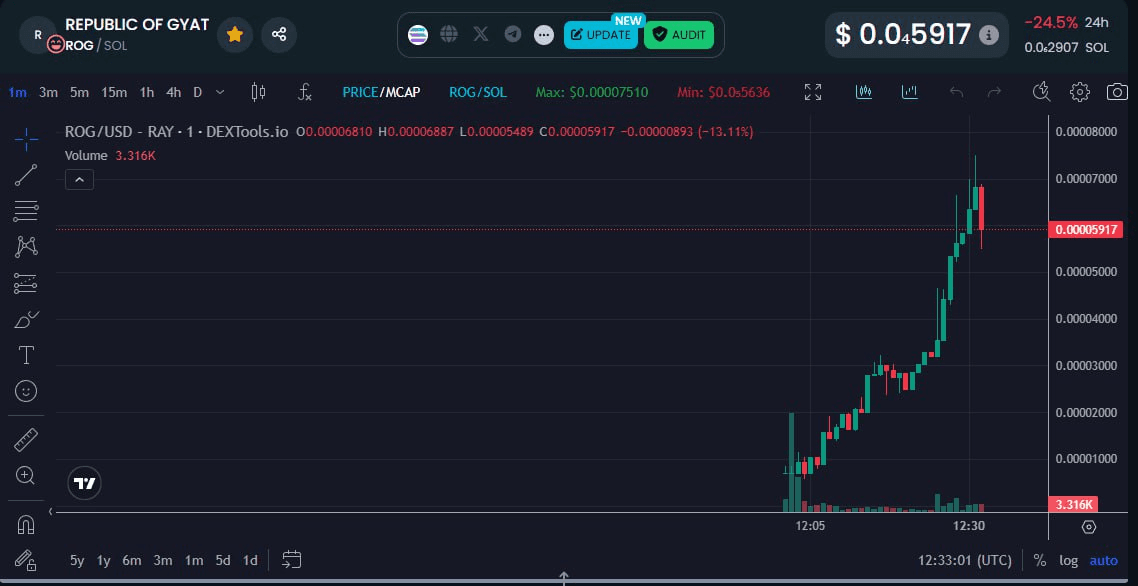Select the D daily interval

click(197, 92)
